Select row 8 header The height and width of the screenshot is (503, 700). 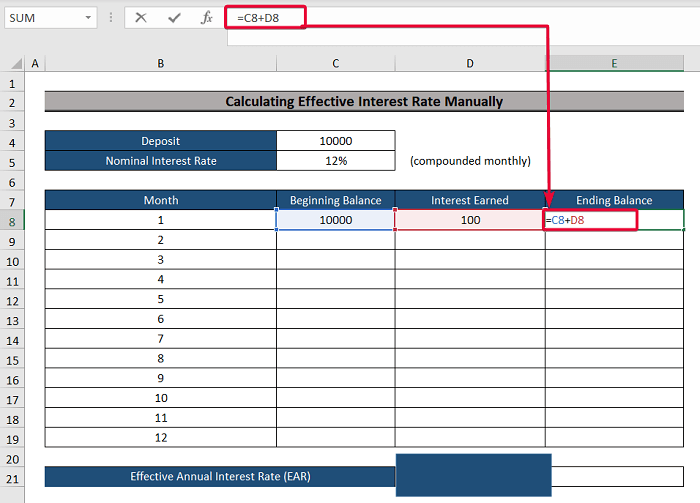click(x=12, y=222)
